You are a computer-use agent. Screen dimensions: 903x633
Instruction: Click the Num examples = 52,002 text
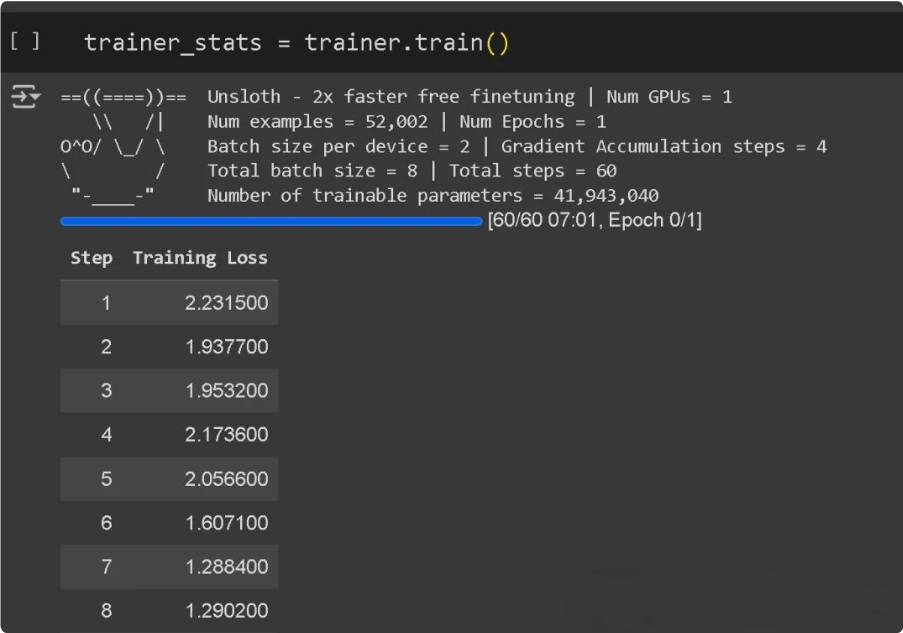tap(317, 122)
